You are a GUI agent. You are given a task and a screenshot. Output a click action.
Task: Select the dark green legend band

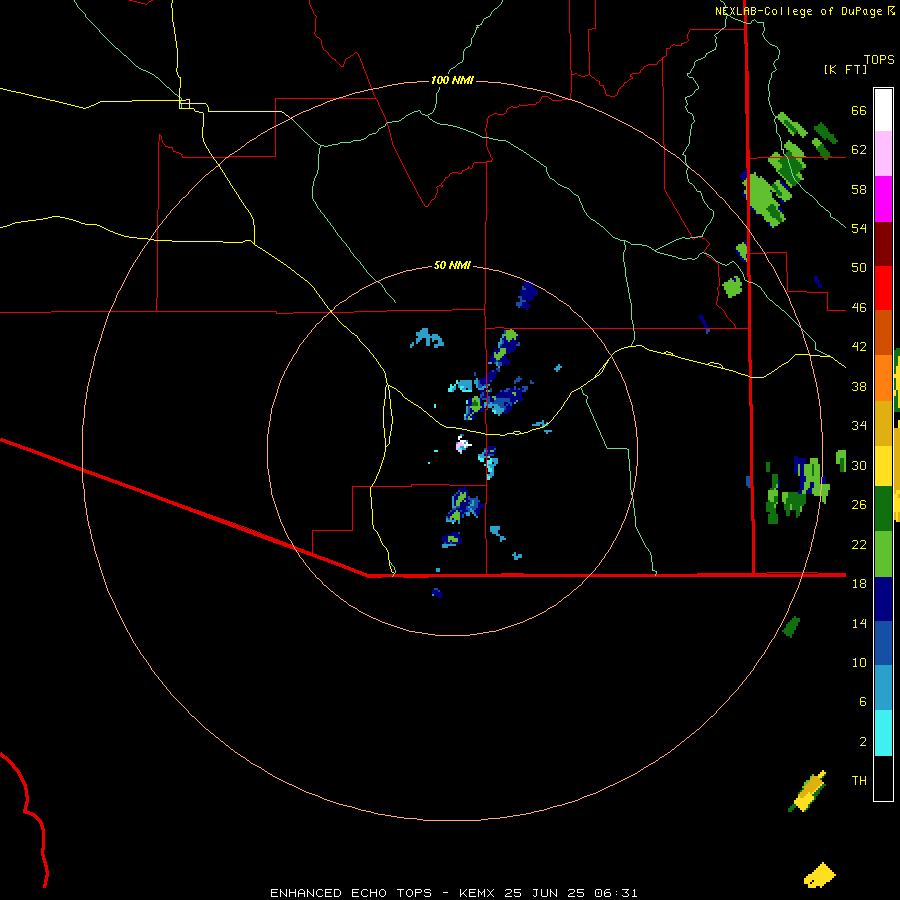[x=883, y=509]
